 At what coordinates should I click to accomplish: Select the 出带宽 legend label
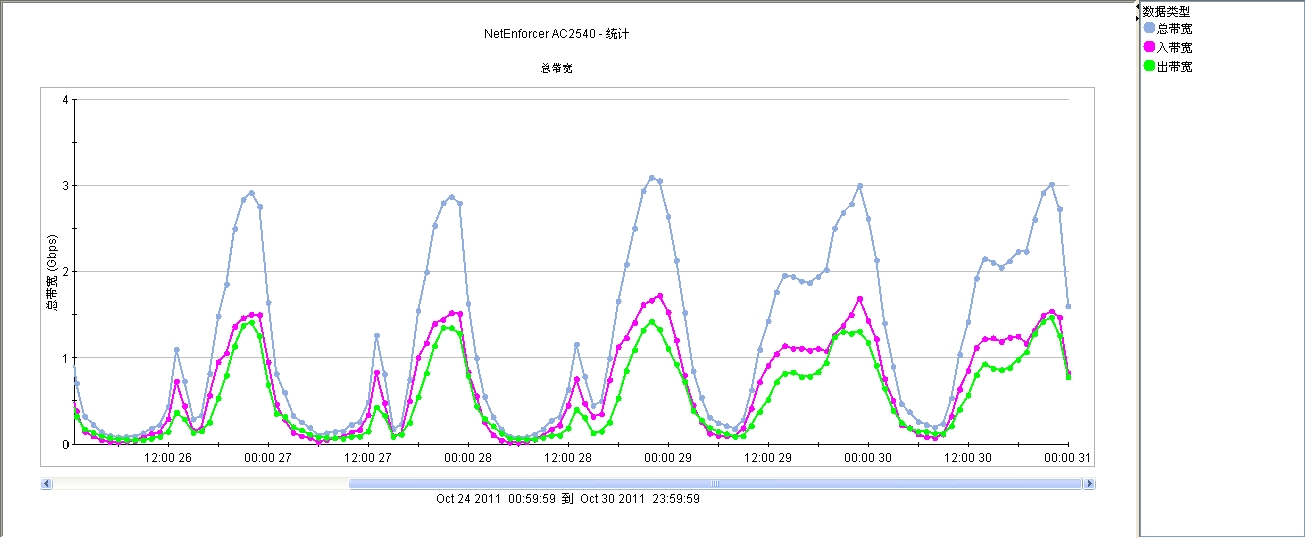coord(1174,67)
